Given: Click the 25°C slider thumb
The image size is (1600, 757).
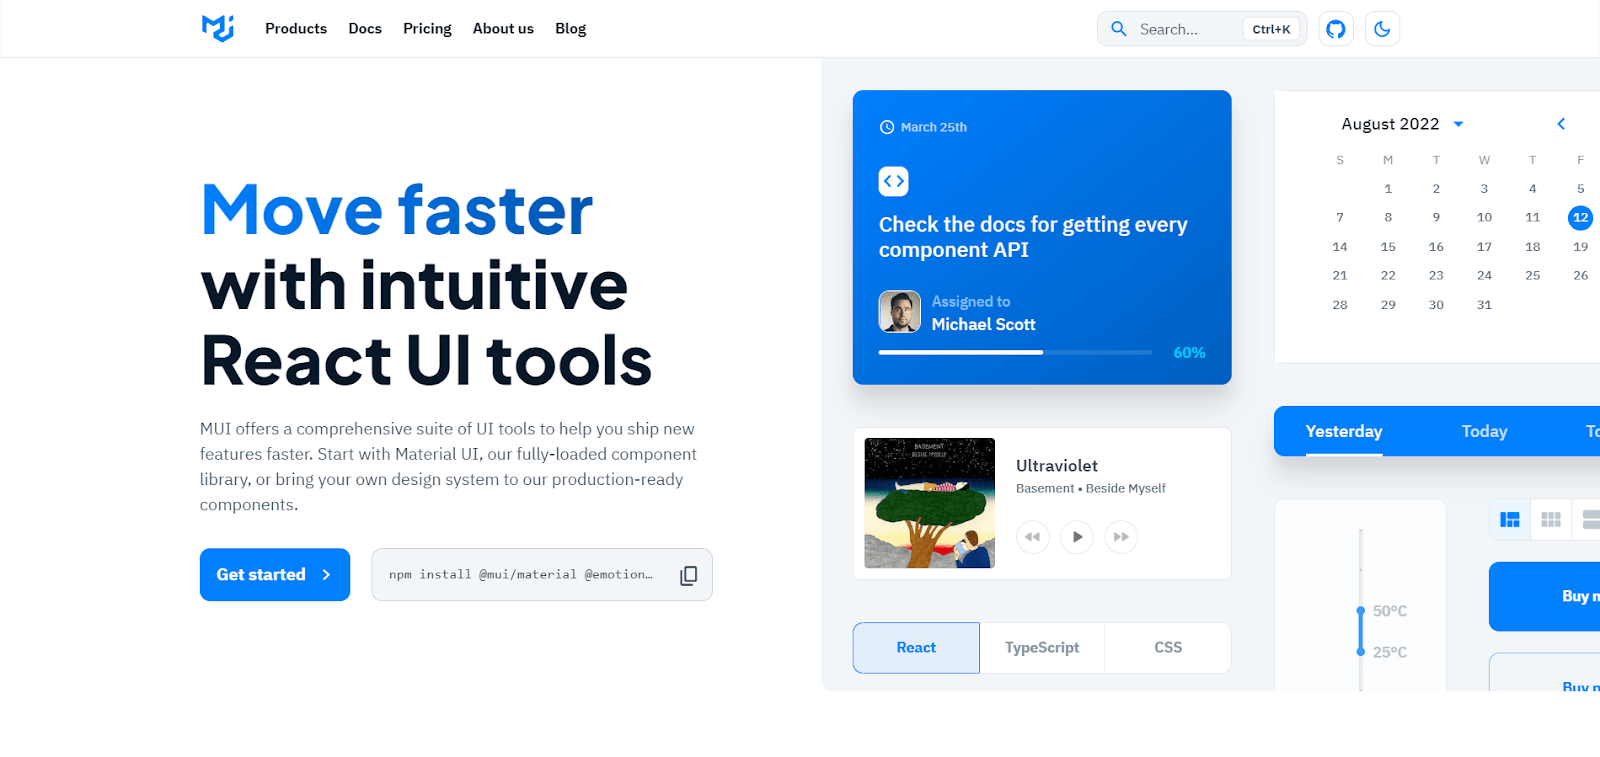Looking at the screenshot, I should point(1360,652).
